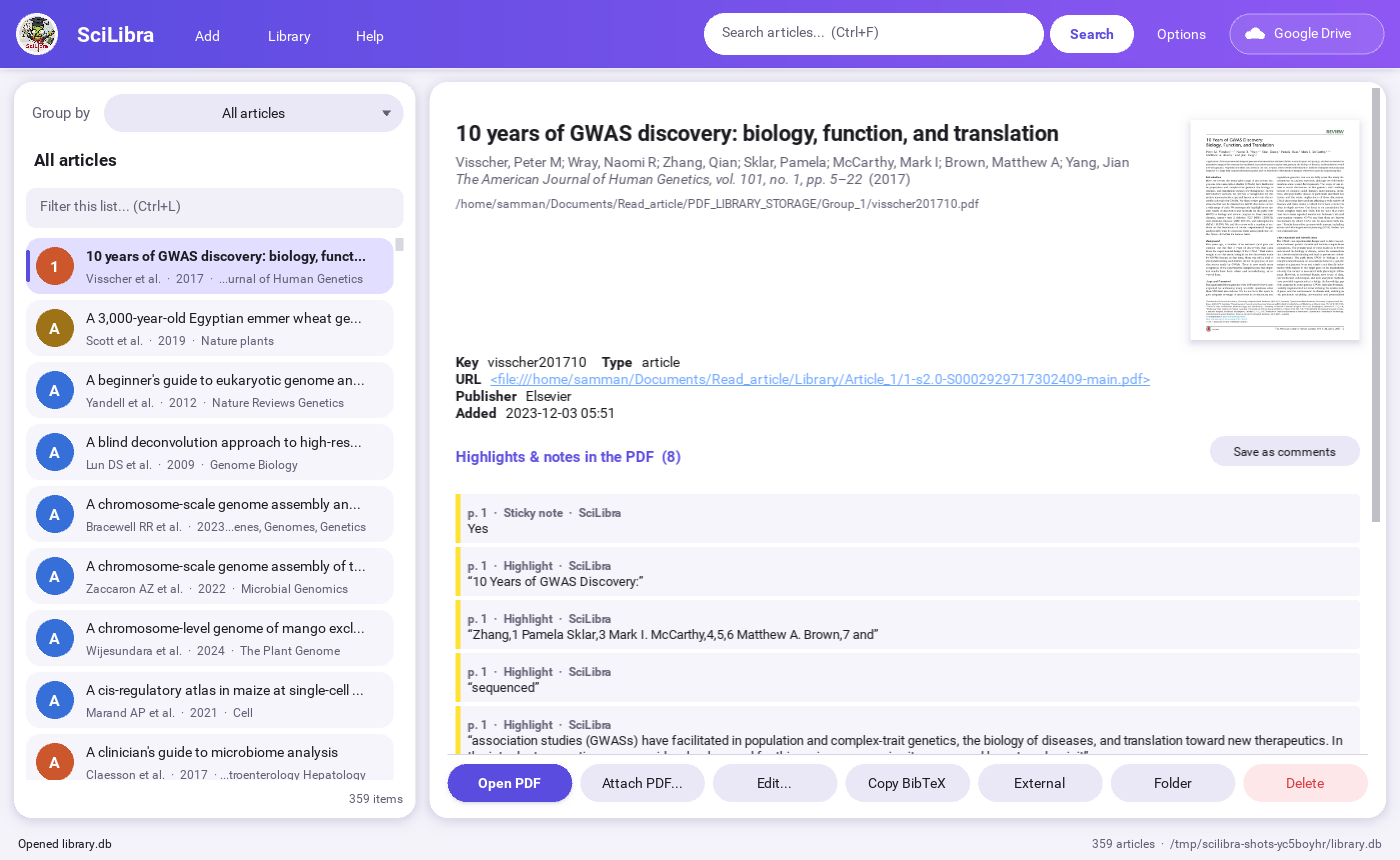This screenshot has width=1400, height=860.
Task: Select the cis-regulatory atlas in maize article
Action: [x=210, y=700]
